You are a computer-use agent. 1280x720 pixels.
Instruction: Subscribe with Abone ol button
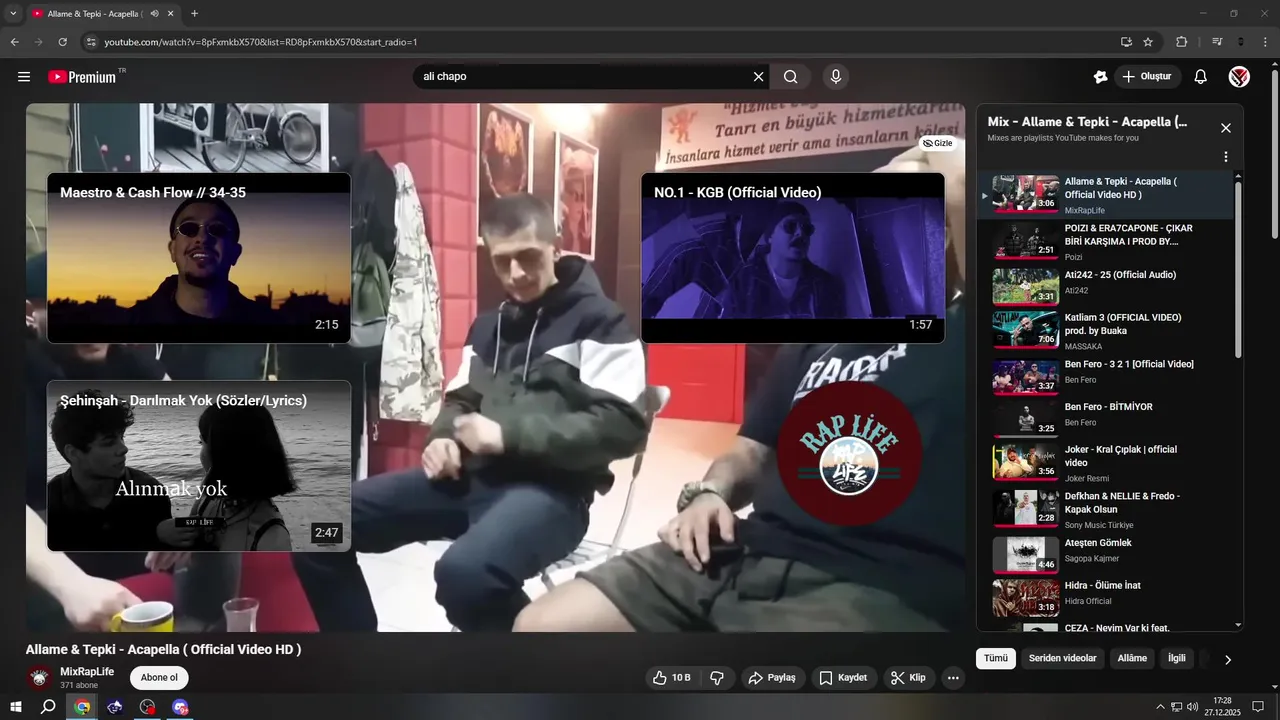tap(159, 677)
